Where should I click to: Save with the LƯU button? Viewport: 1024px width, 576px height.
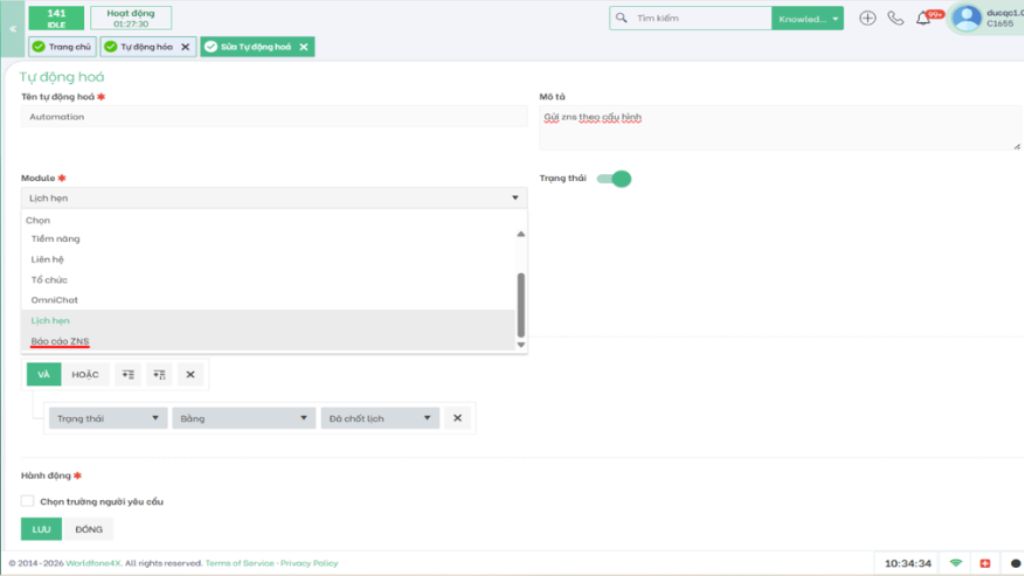[x=41, y=529]
